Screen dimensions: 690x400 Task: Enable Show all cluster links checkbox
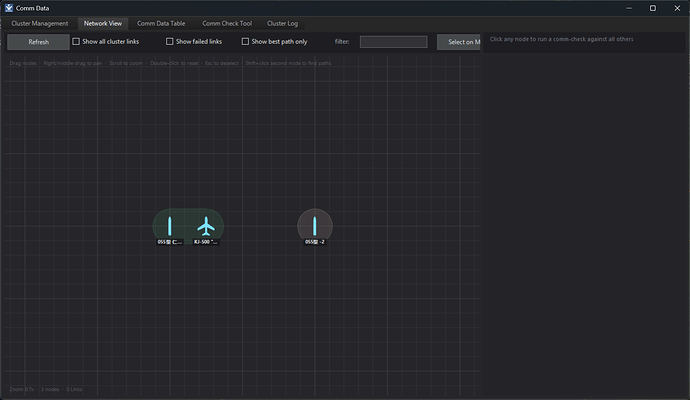[76, 41]
